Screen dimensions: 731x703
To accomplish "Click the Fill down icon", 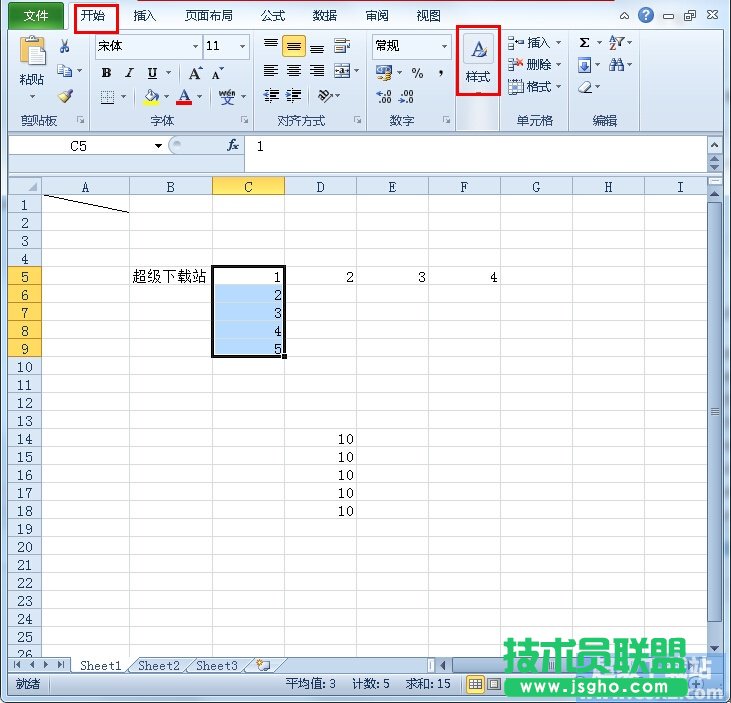I will [x=584, y=65].
